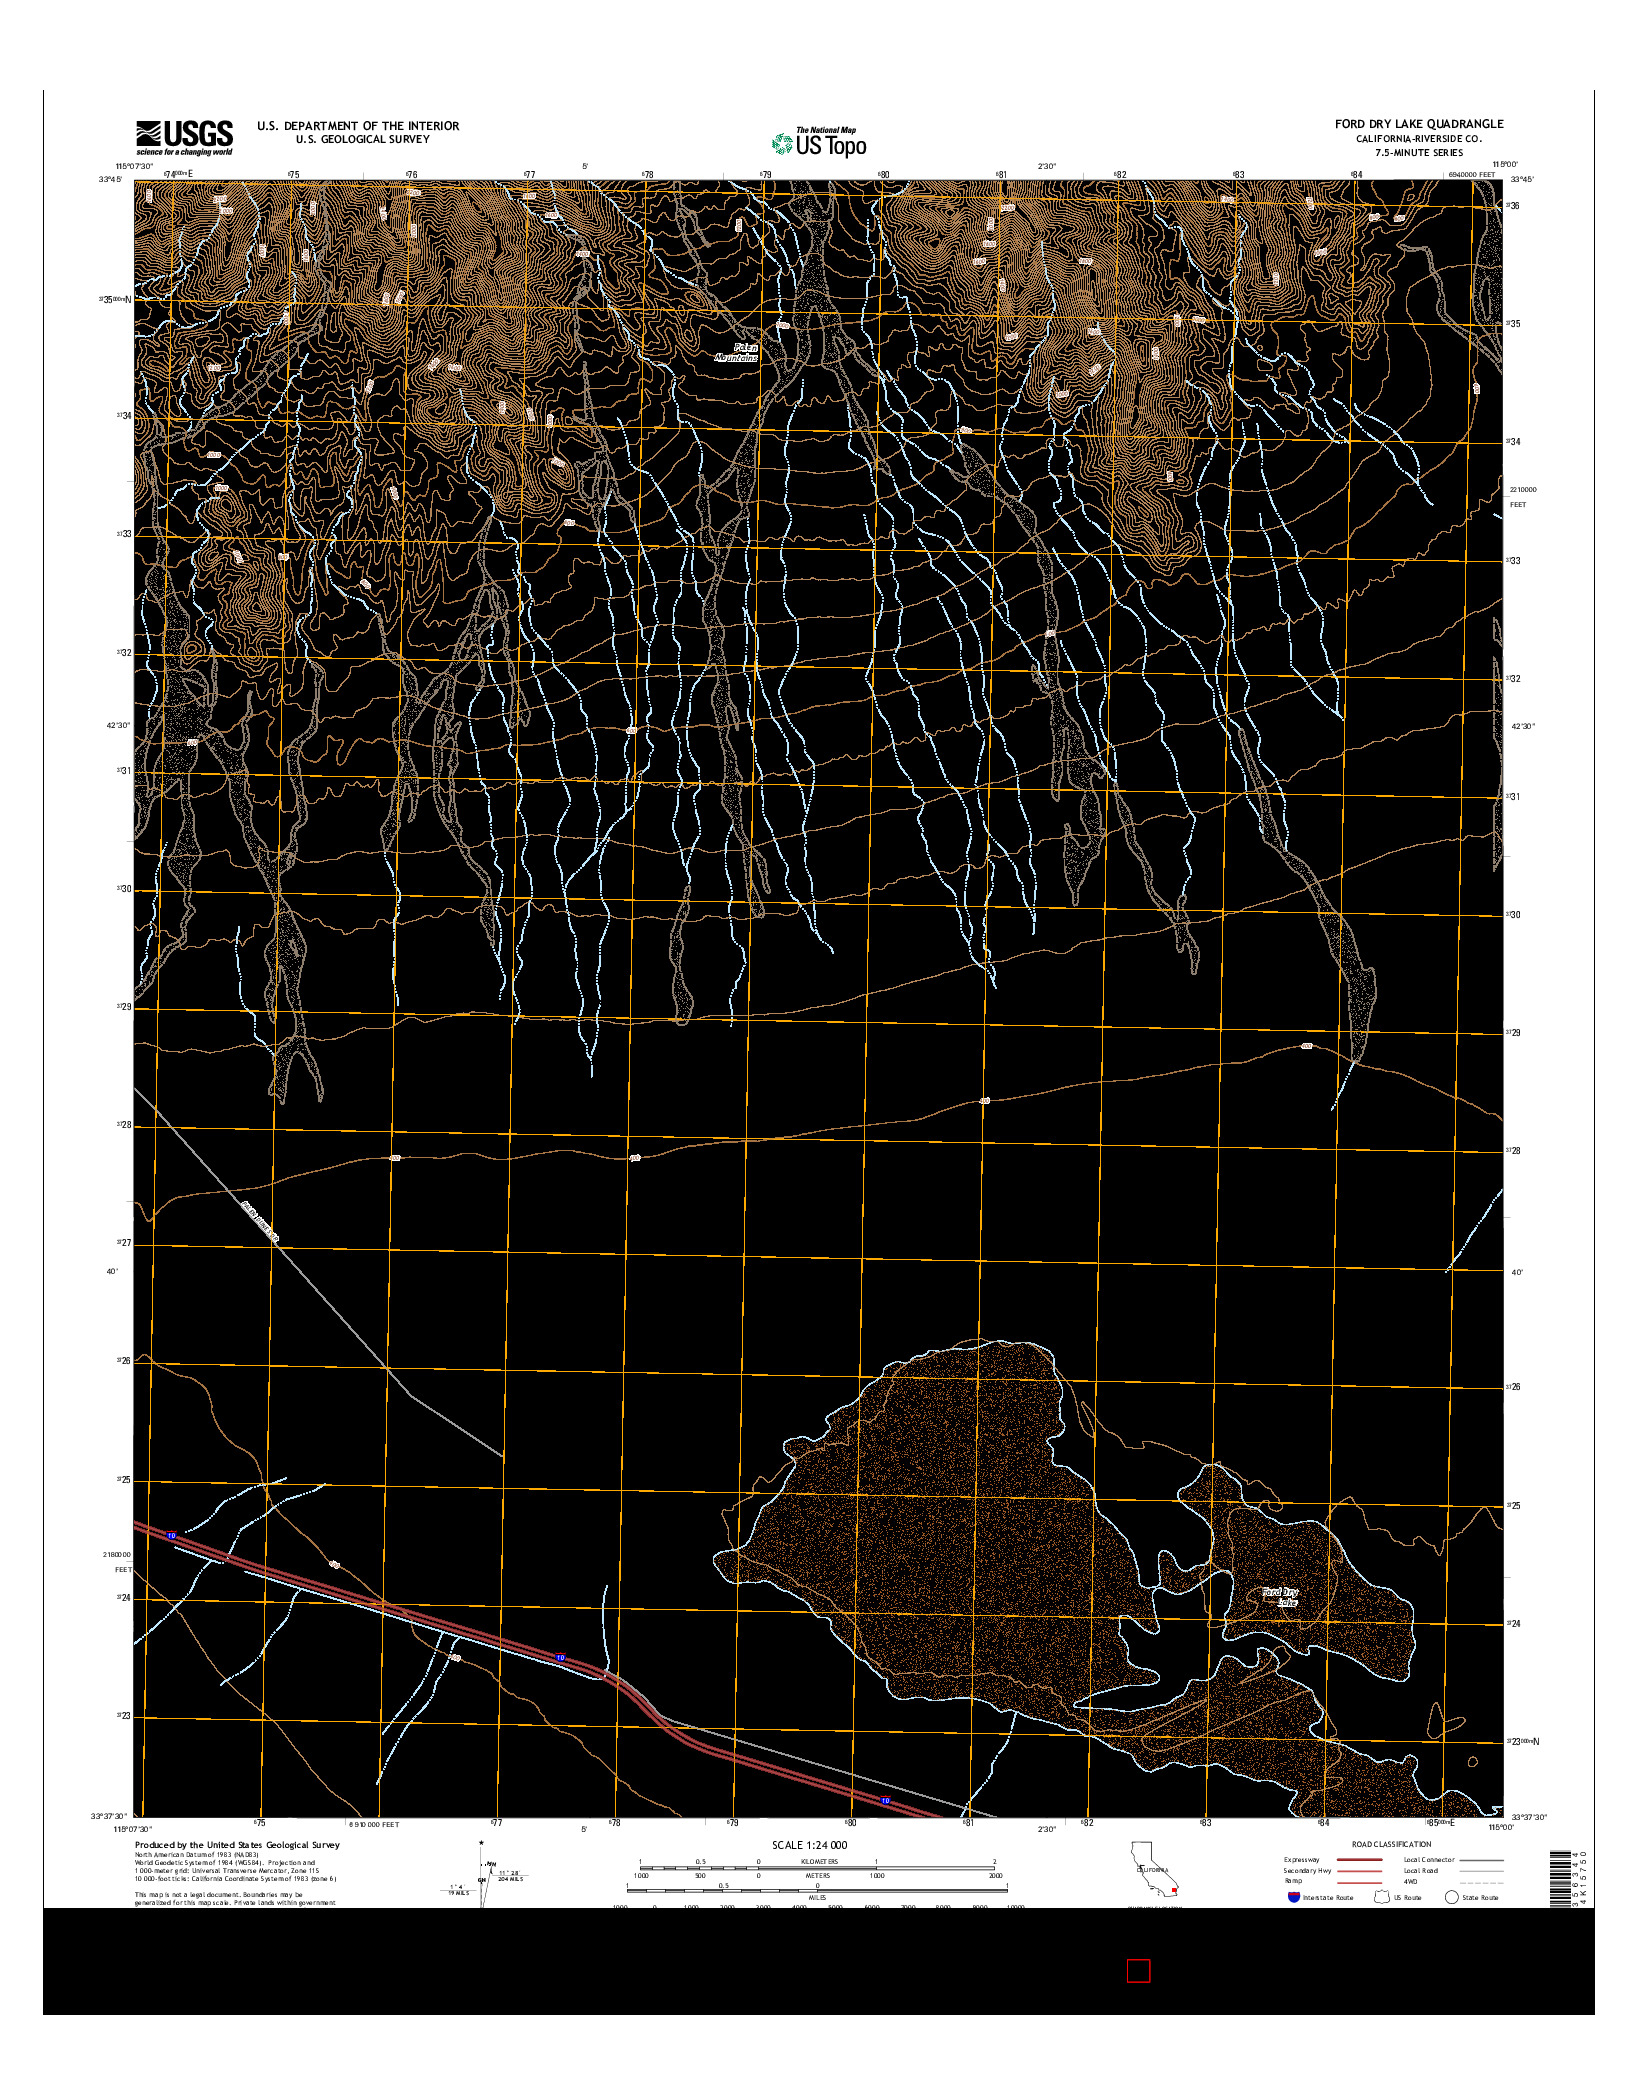This screenshot has height=2088, width=1638.
Task: Click the USGS logo in the header
Action: 184,137
